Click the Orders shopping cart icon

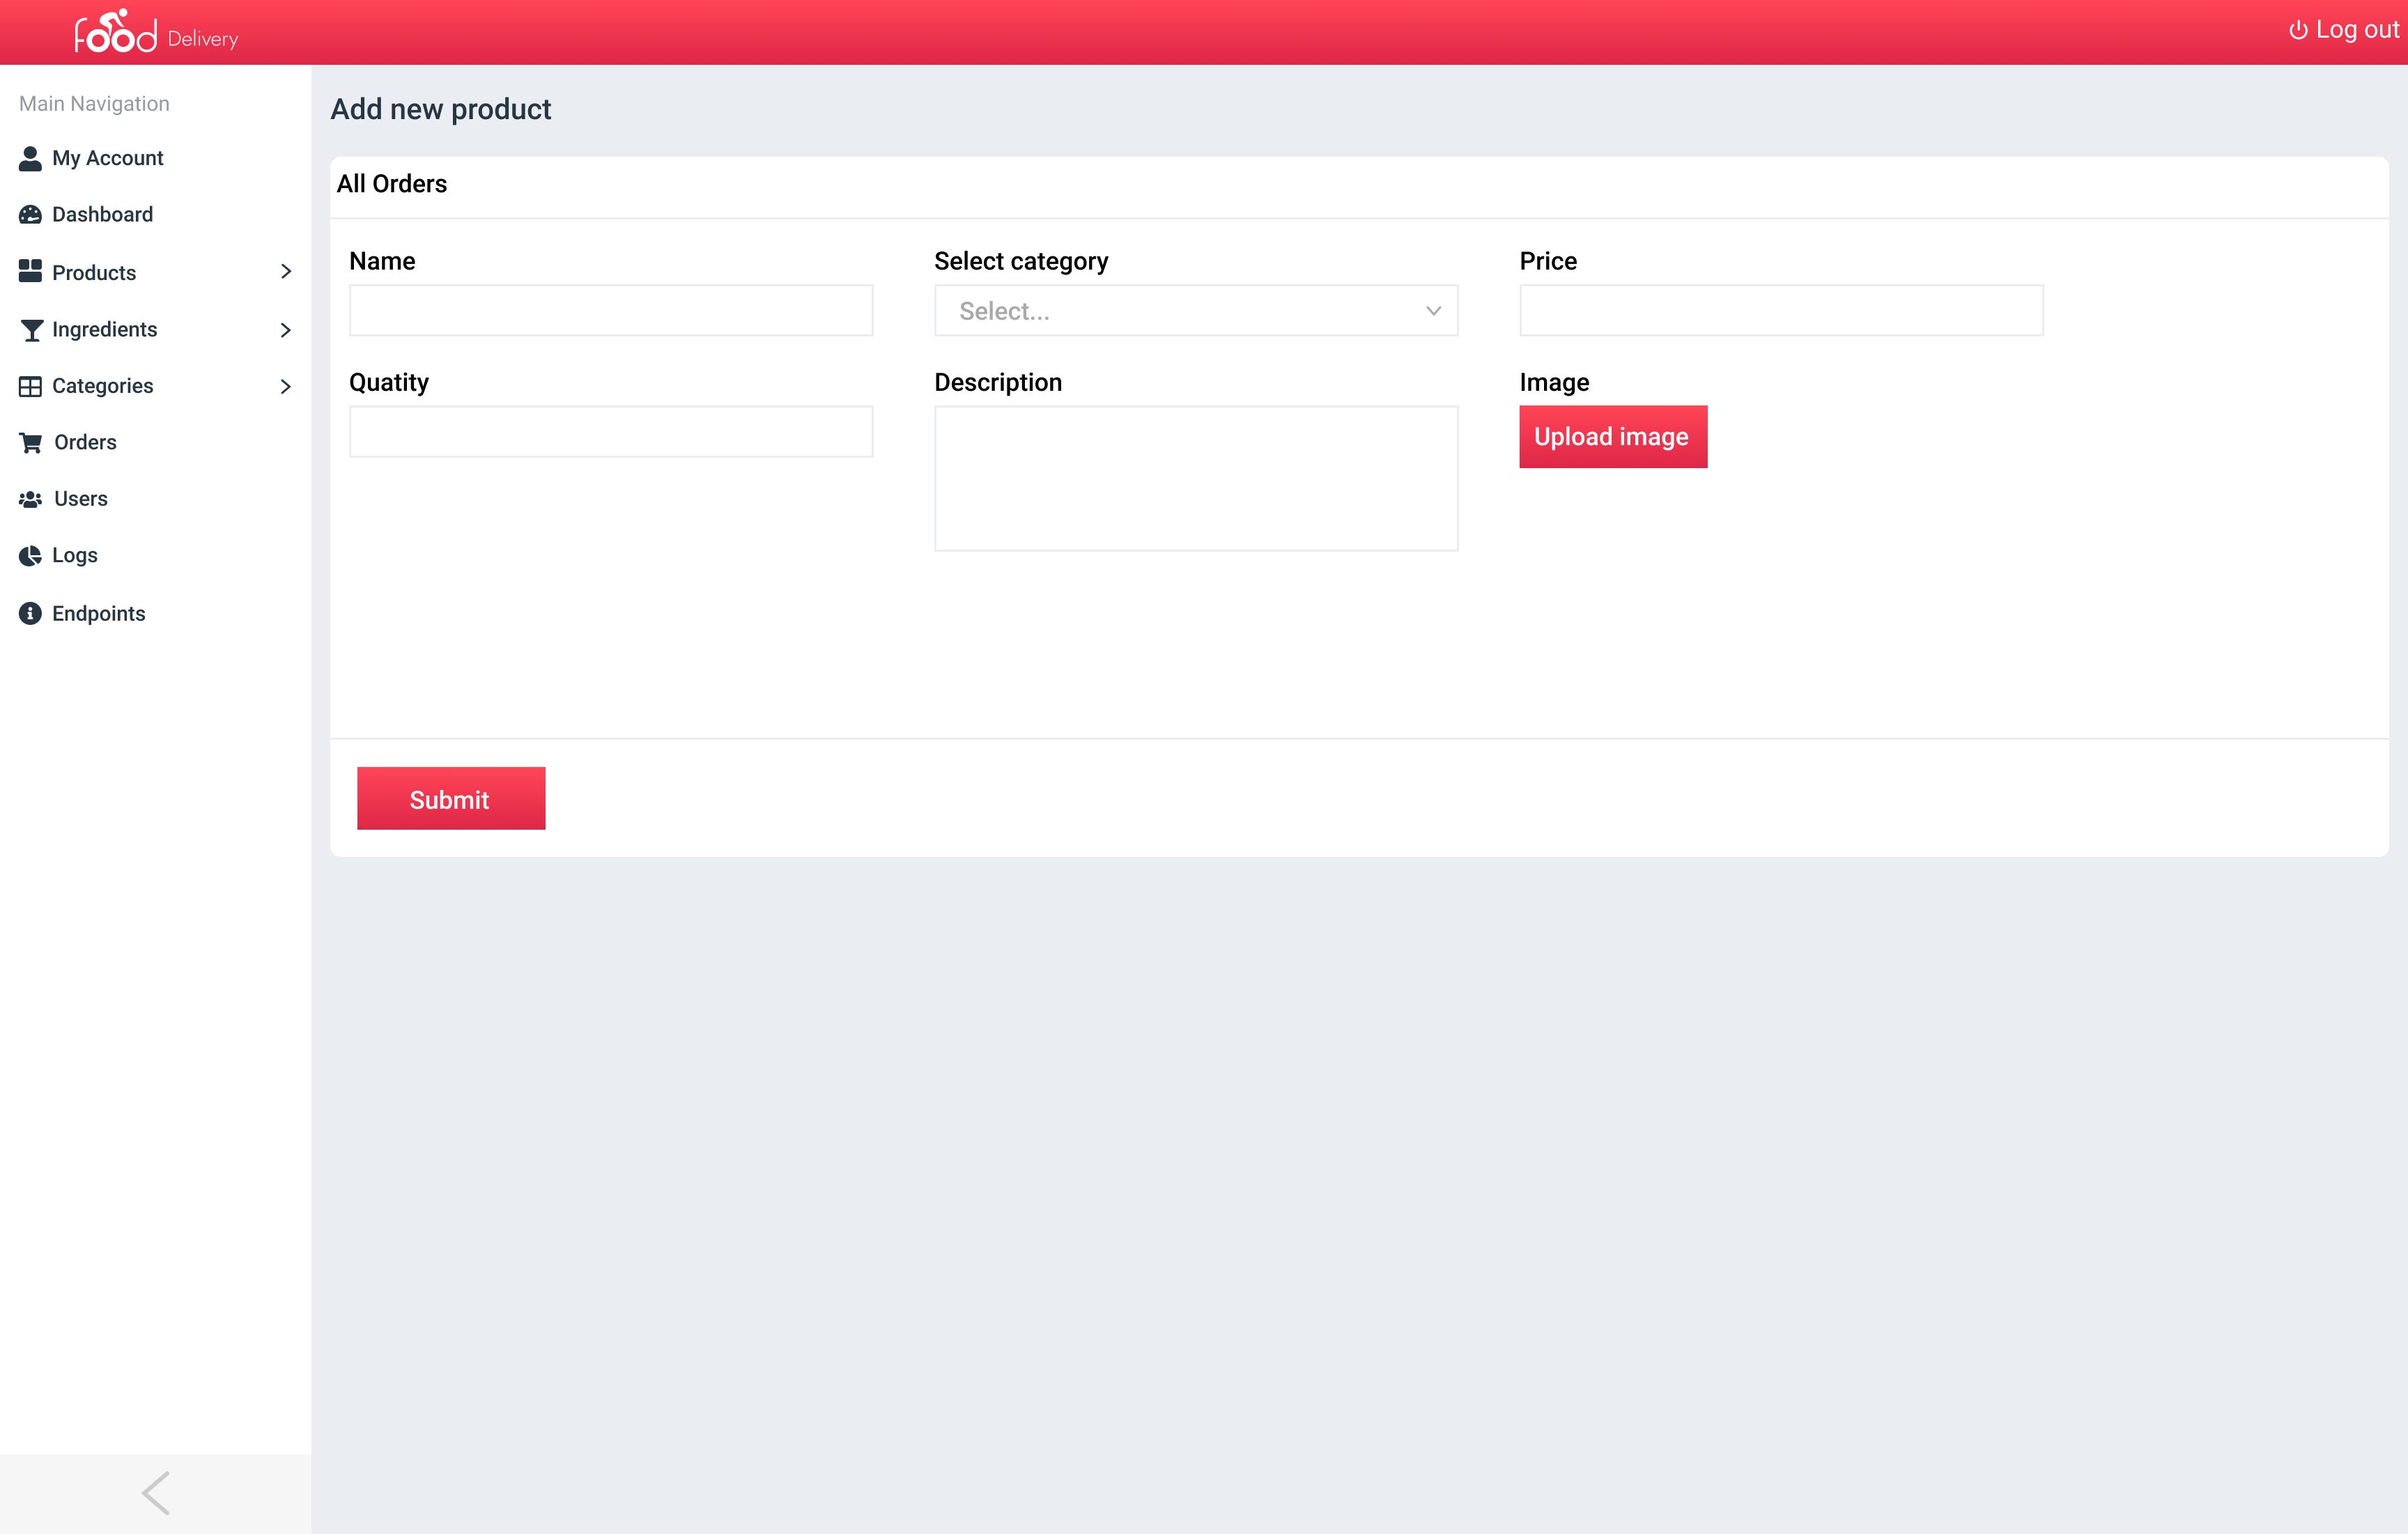31,443
